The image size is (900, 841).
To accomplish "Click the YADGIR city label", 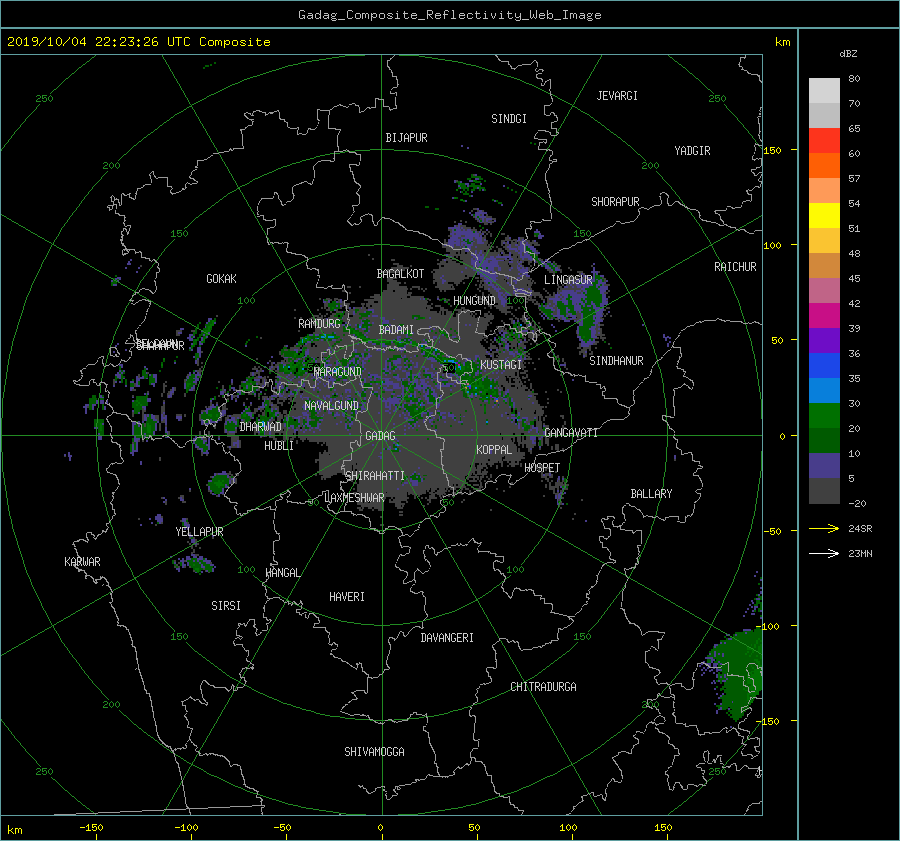I will tap(692, 151).
